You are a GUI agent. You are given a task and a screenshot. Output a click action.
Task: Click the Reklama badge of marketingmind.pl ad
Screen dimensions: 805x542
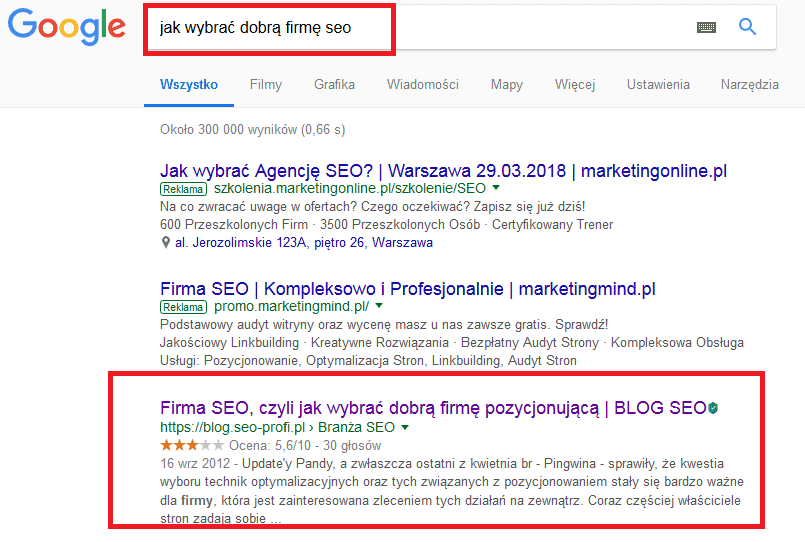point(183,307)
